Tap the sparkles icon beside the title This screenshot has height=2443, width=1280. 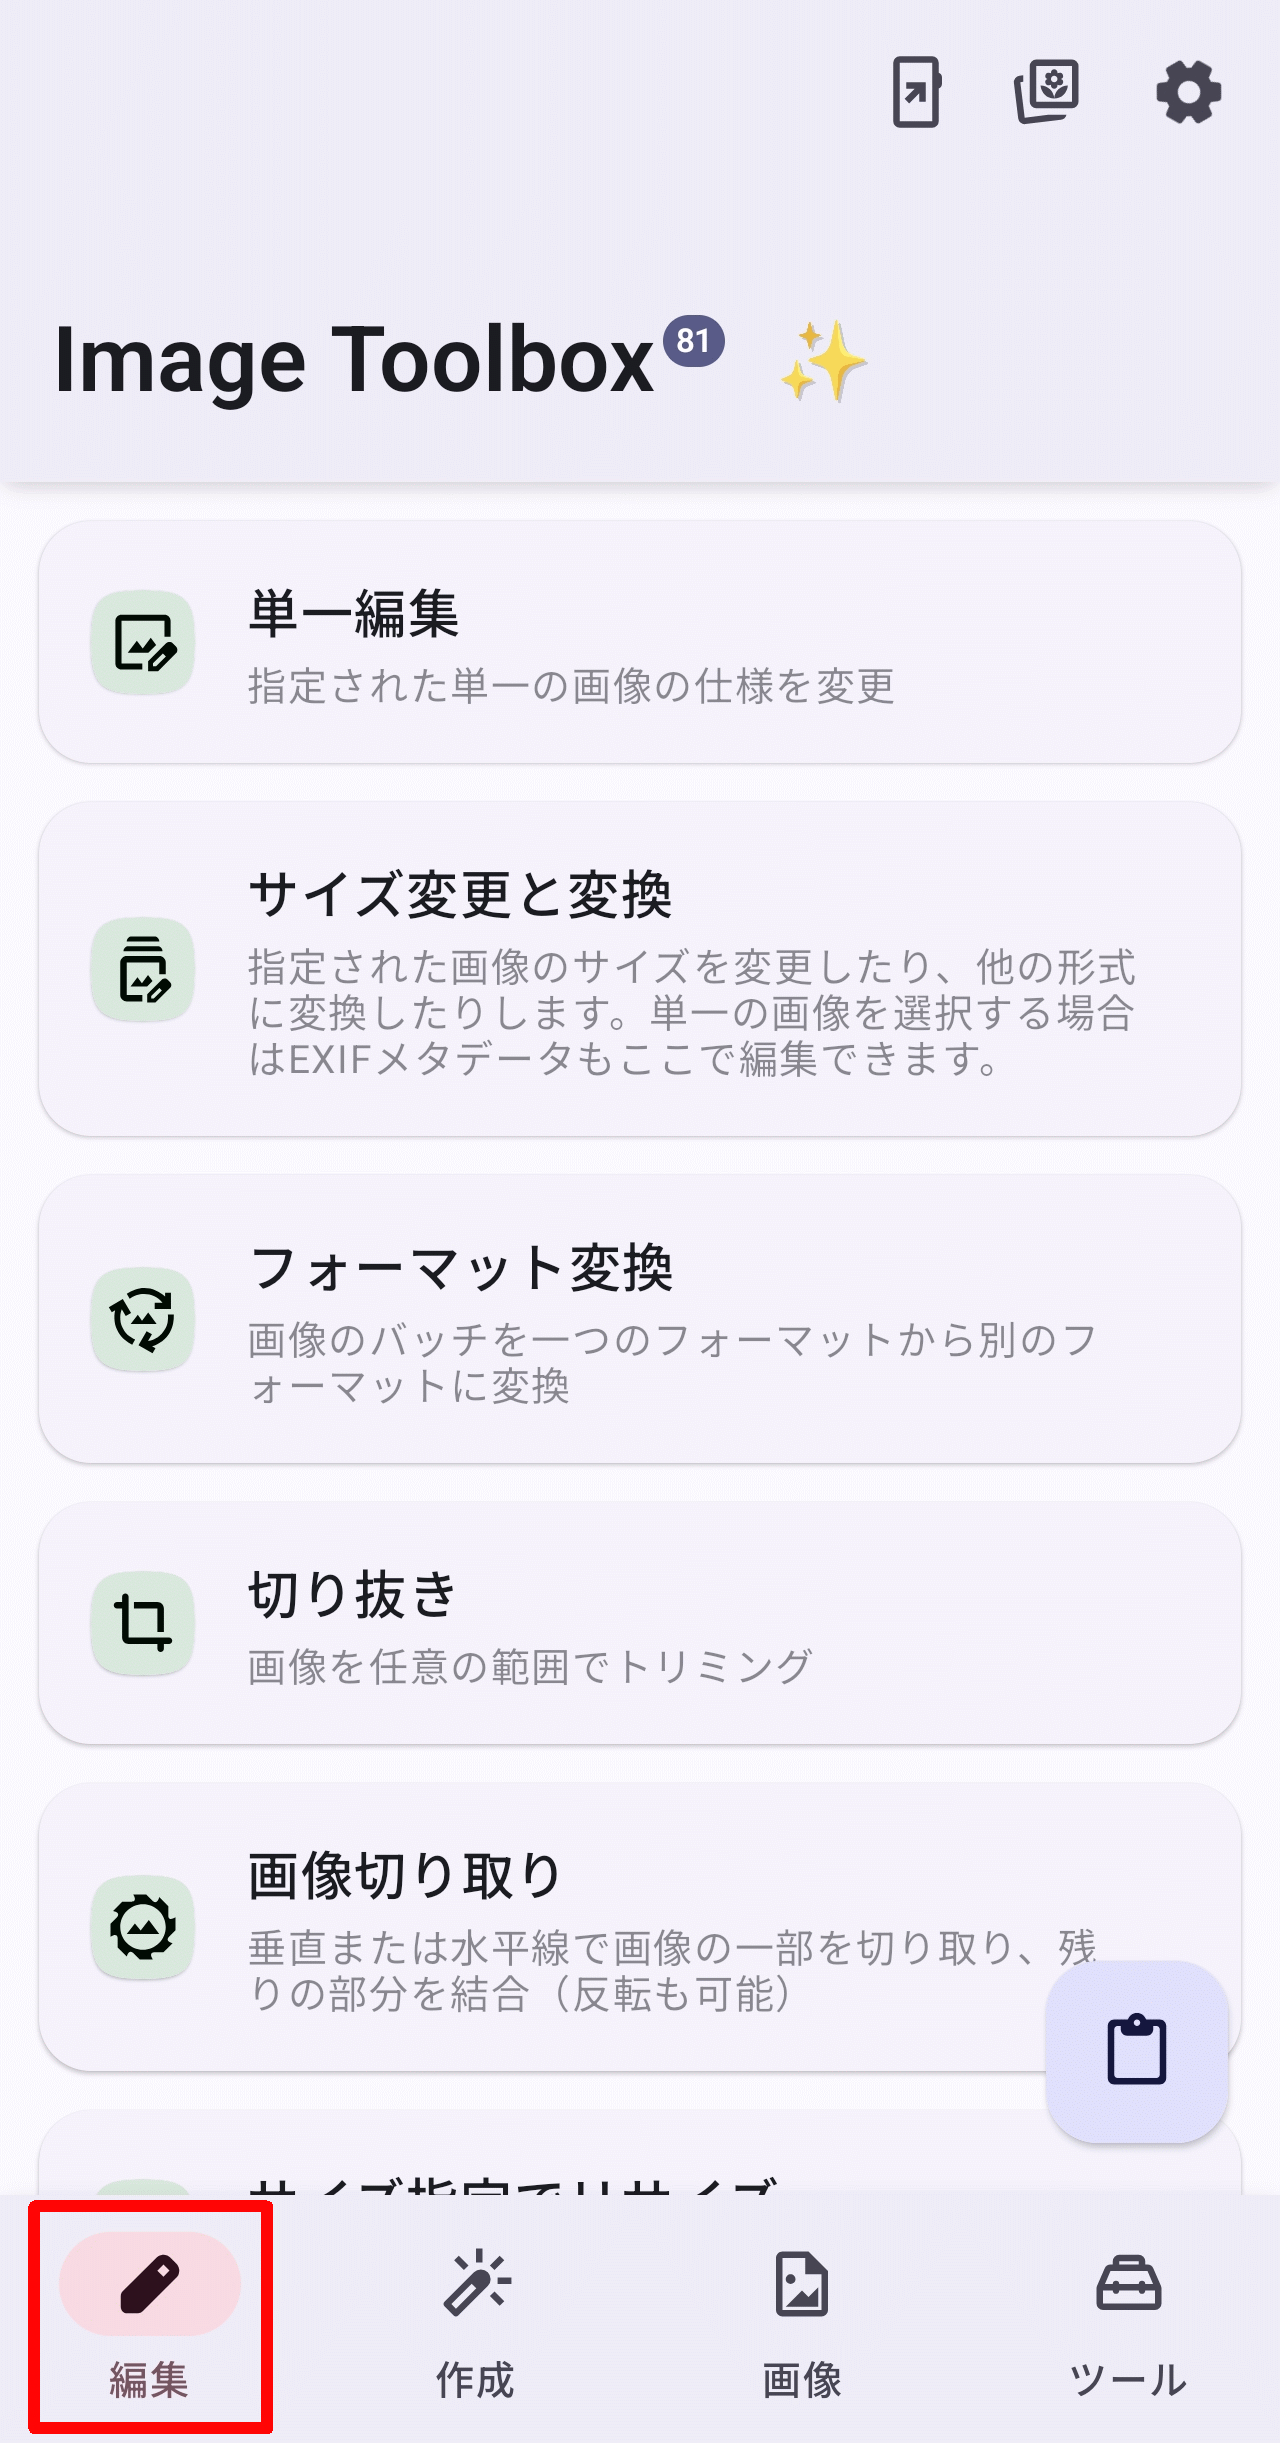pyautogui.click(x=823, y=361)
